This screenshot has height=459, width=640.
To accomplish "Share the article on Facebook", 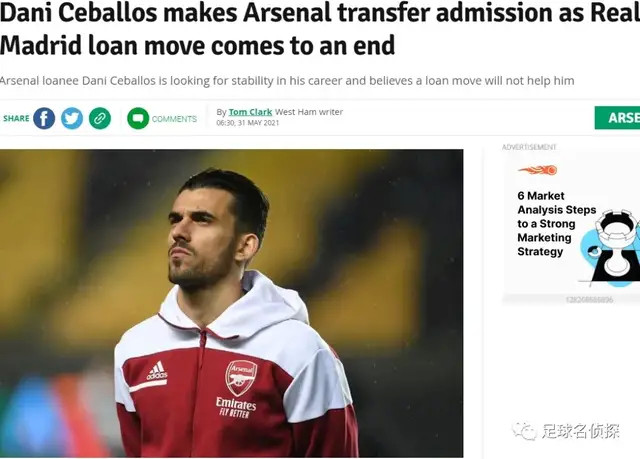I will tap(44, 119).
